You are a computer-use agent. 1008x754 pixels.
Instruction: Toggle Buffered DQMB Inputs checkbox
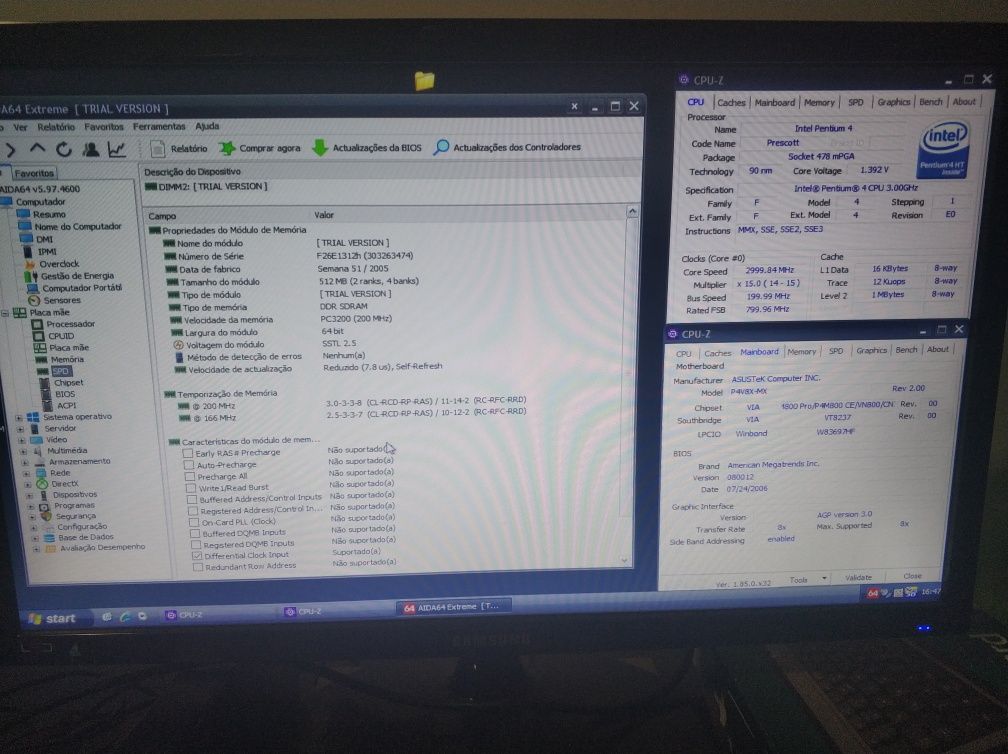pos(195,533)
